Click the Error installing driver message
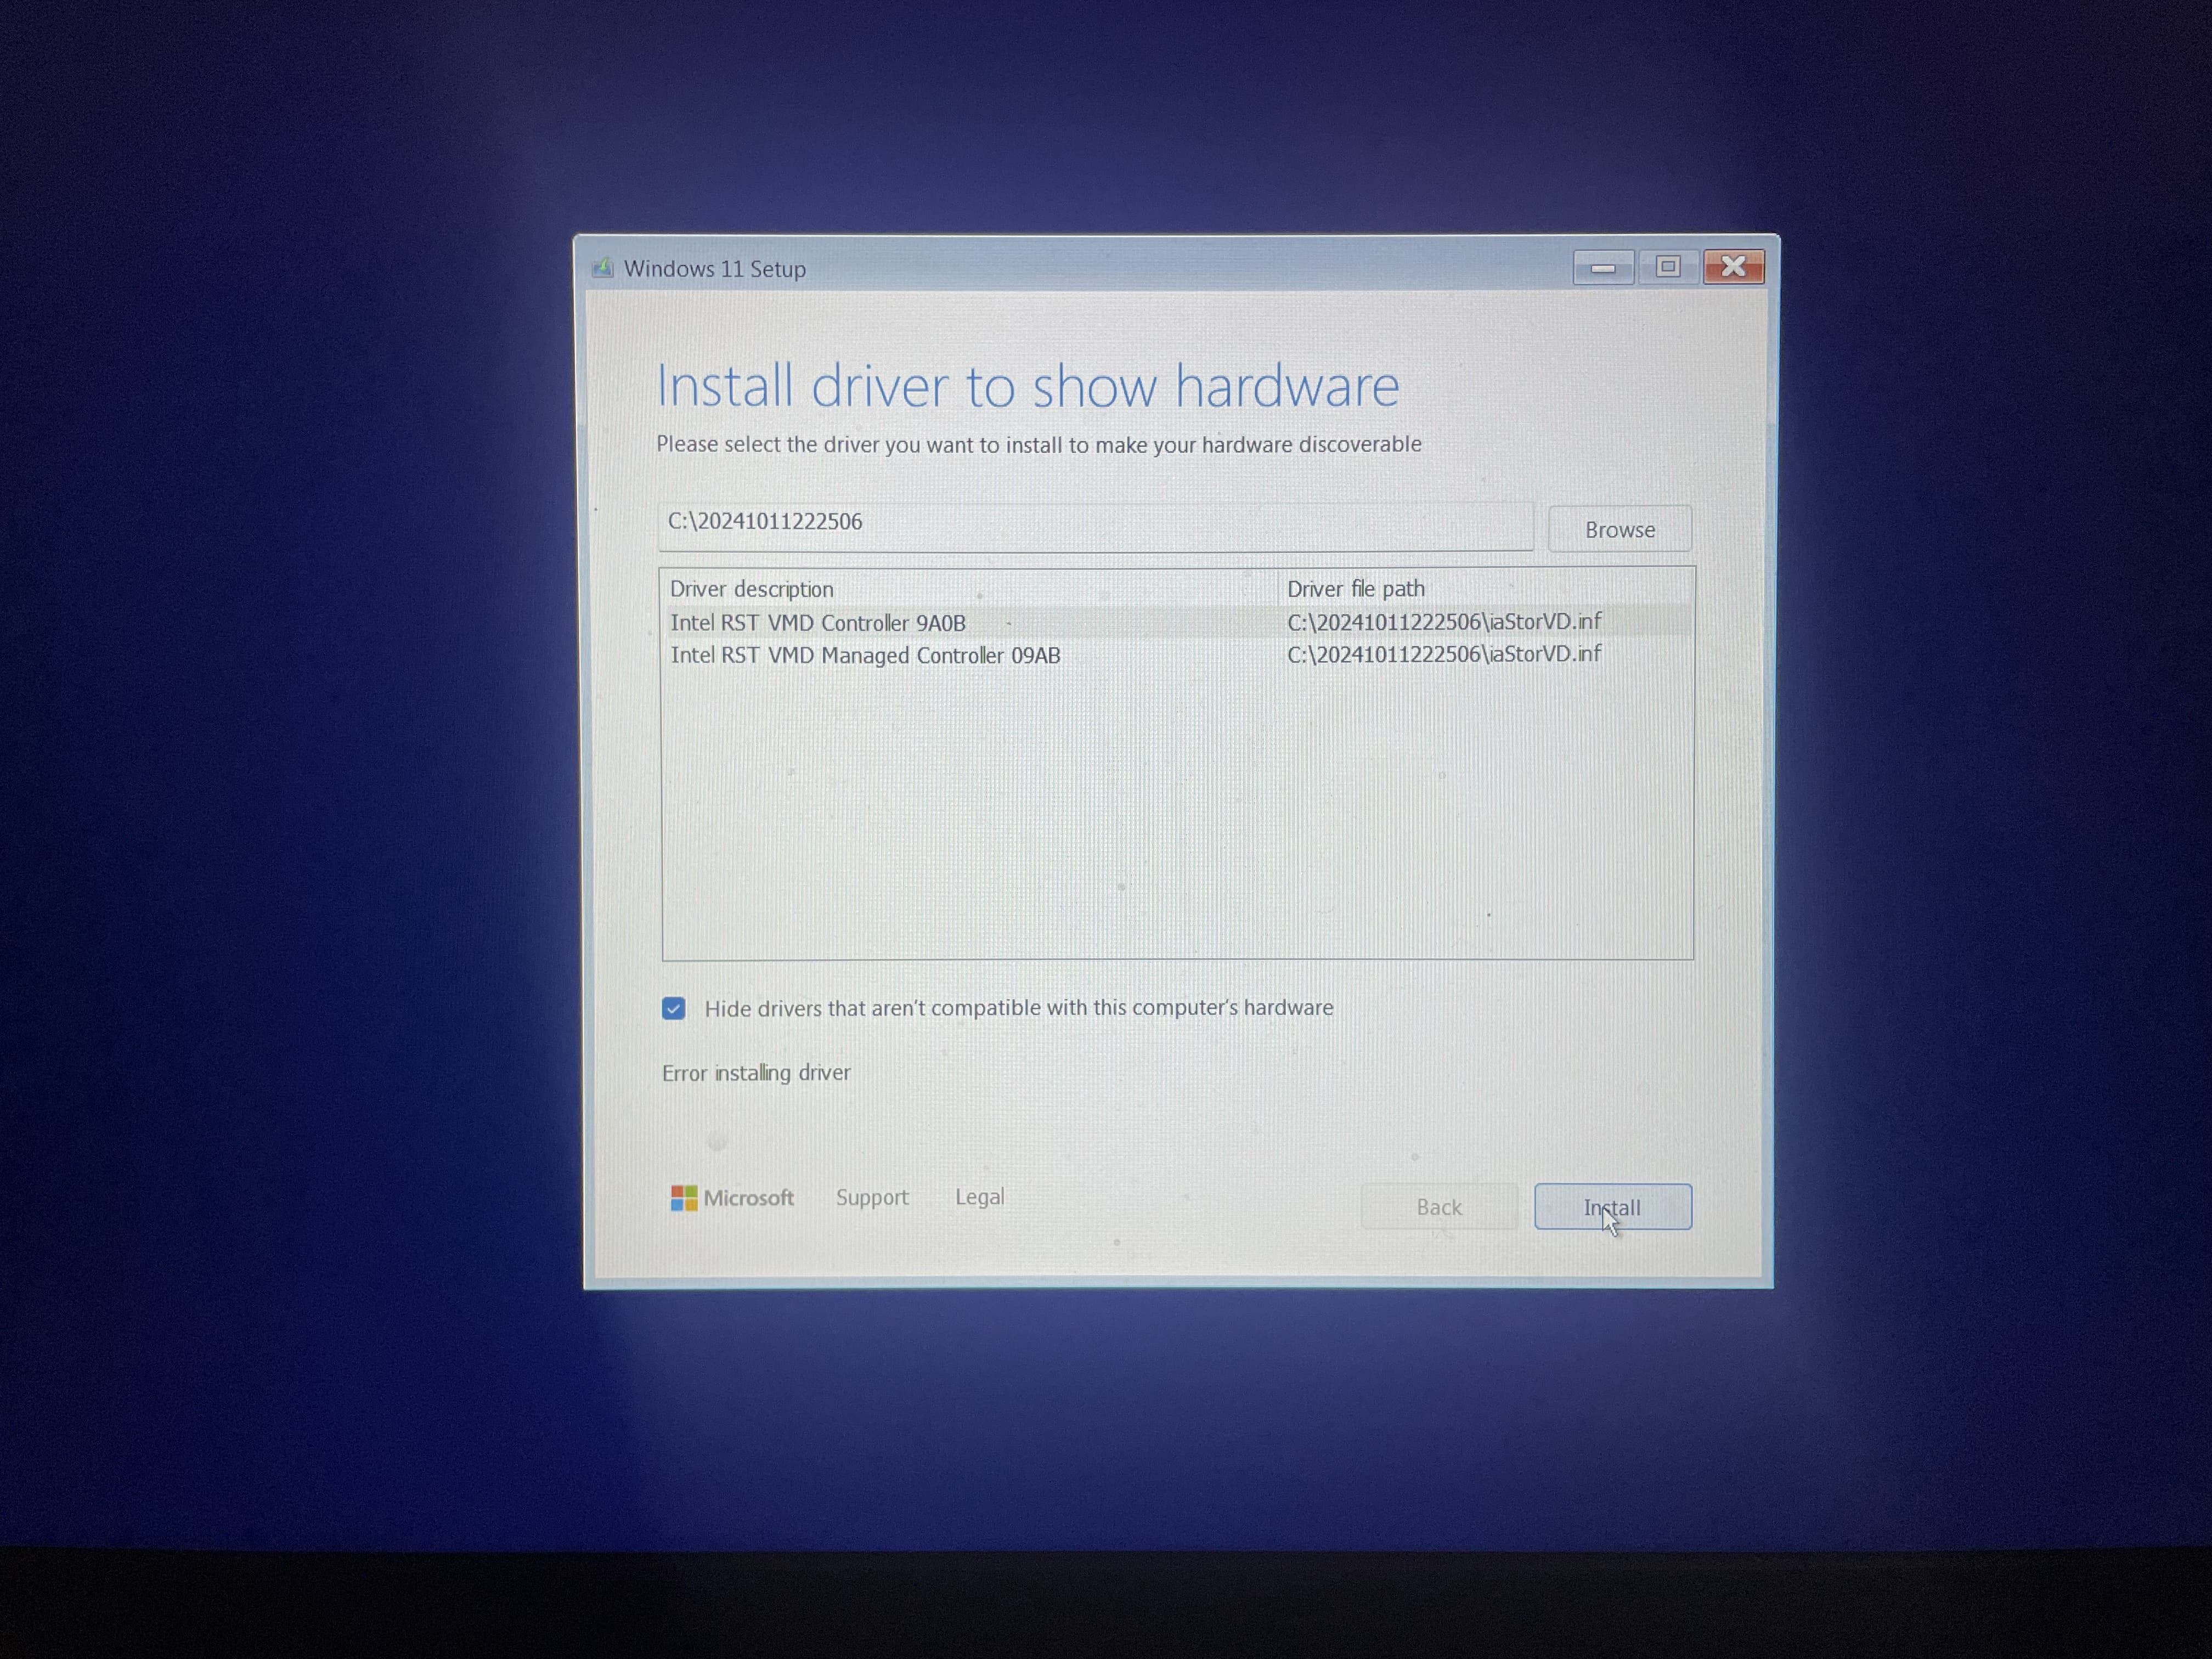Image resolution: width=2212 pixels, height=1659 pixels. point(756,1073)
